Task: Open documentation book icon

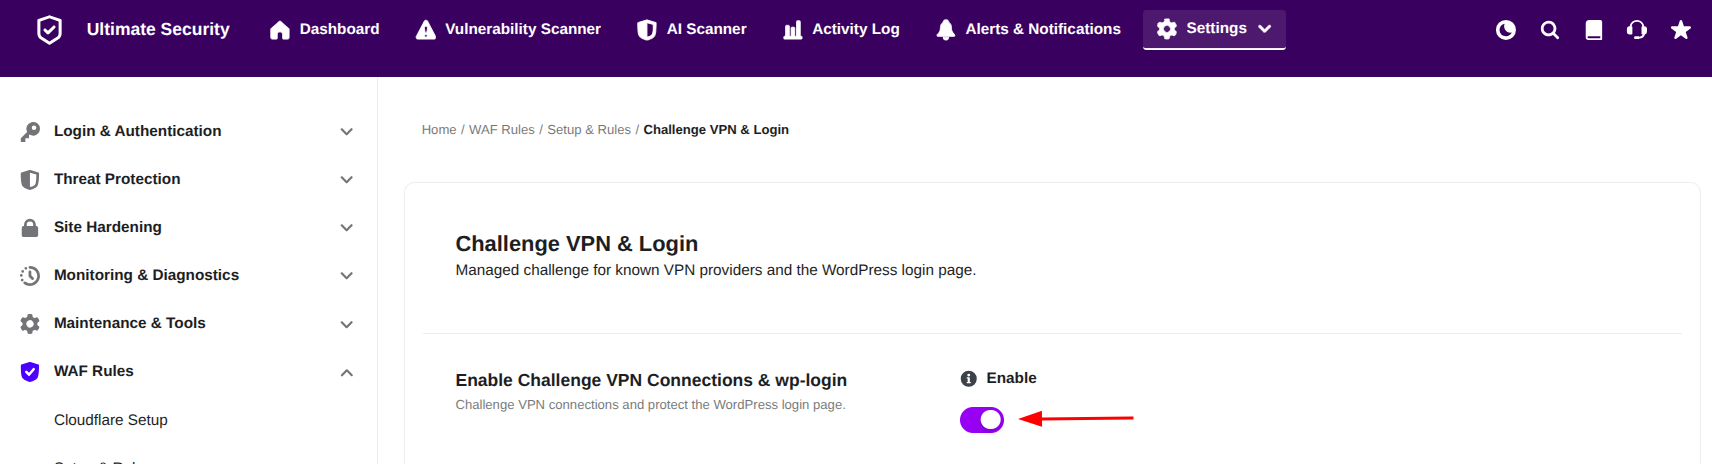Action: pyautogui.click(x=1594, y=30)
